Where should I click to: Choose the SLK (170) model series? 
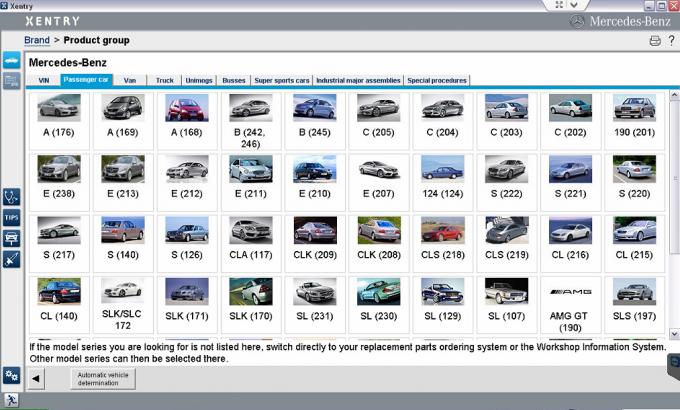point(251,305)
